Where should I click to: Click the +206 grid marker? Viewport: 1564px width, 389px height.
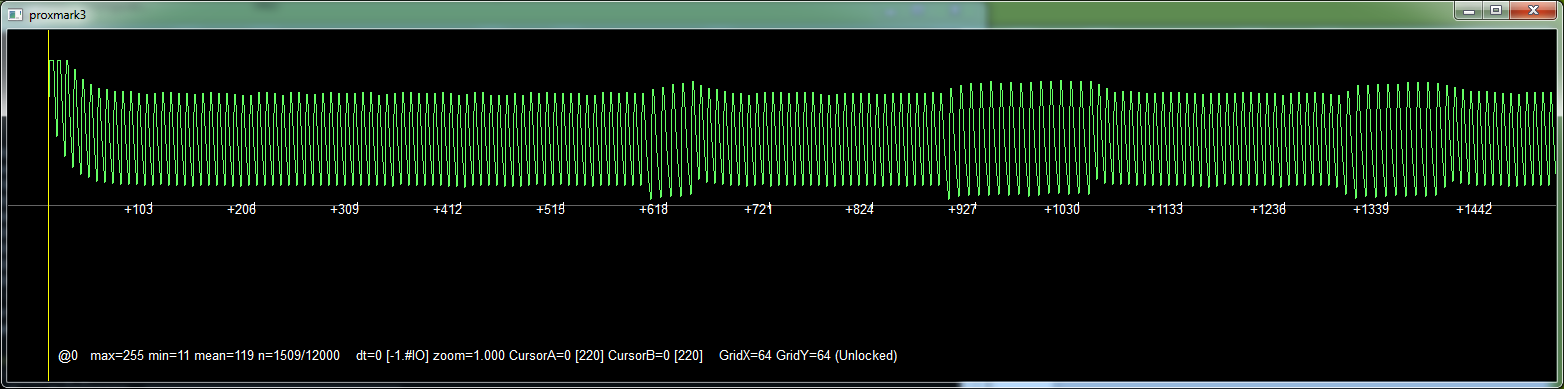coord(242,209)
